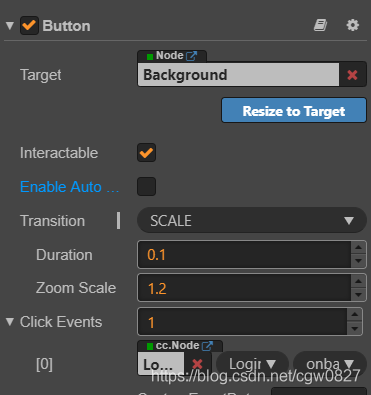This screenshot has height=395, width=371.
Task: Increase Click Events count up arrow
Action: [355, 314]
